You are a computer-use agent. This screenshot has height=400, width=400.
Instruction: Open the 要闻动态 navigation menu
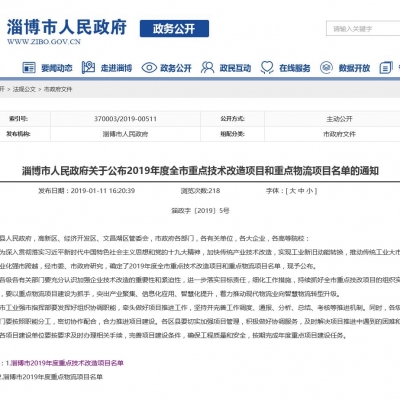point(57,68)
